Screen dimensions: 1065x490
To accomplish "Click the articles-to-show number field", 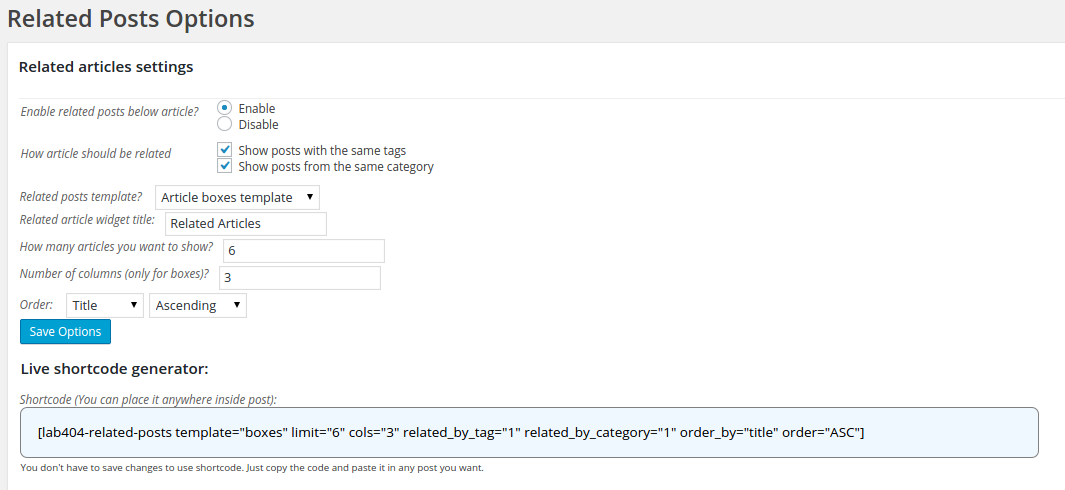I will click(302, 250).
